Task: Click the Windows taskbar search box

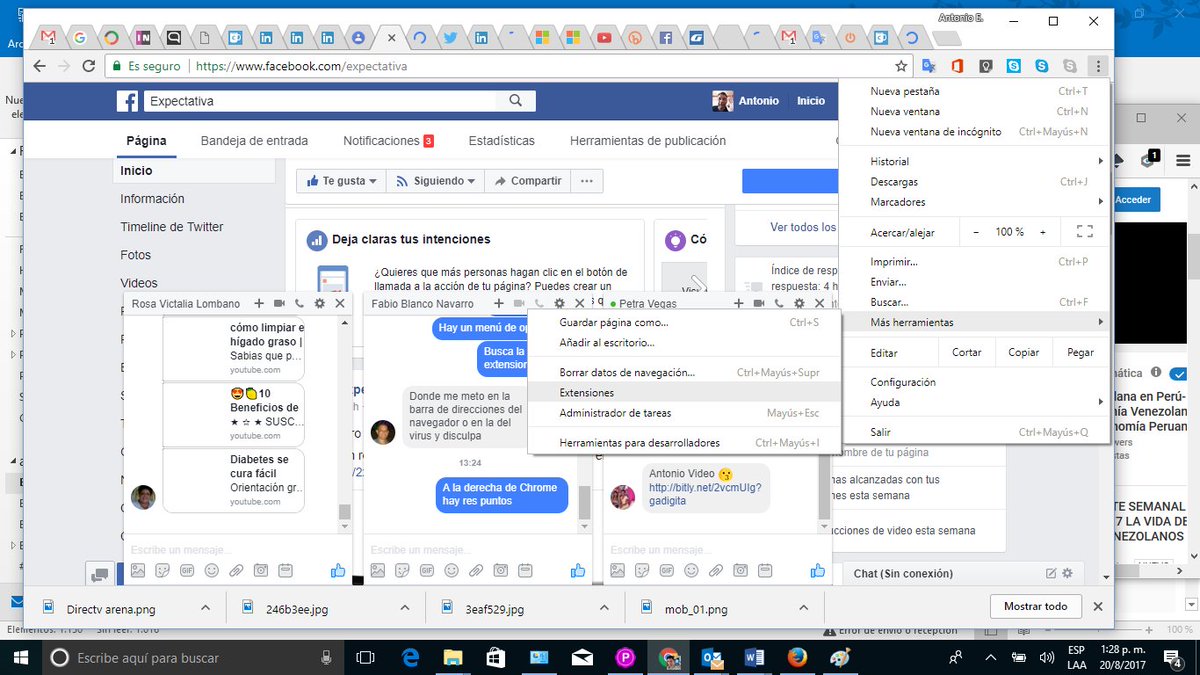Action: tap(195, 657)
